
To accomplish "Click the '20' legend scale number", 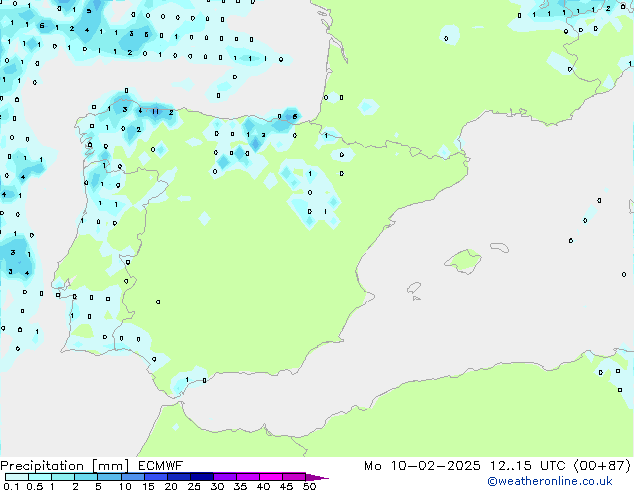I will [171, 486].
